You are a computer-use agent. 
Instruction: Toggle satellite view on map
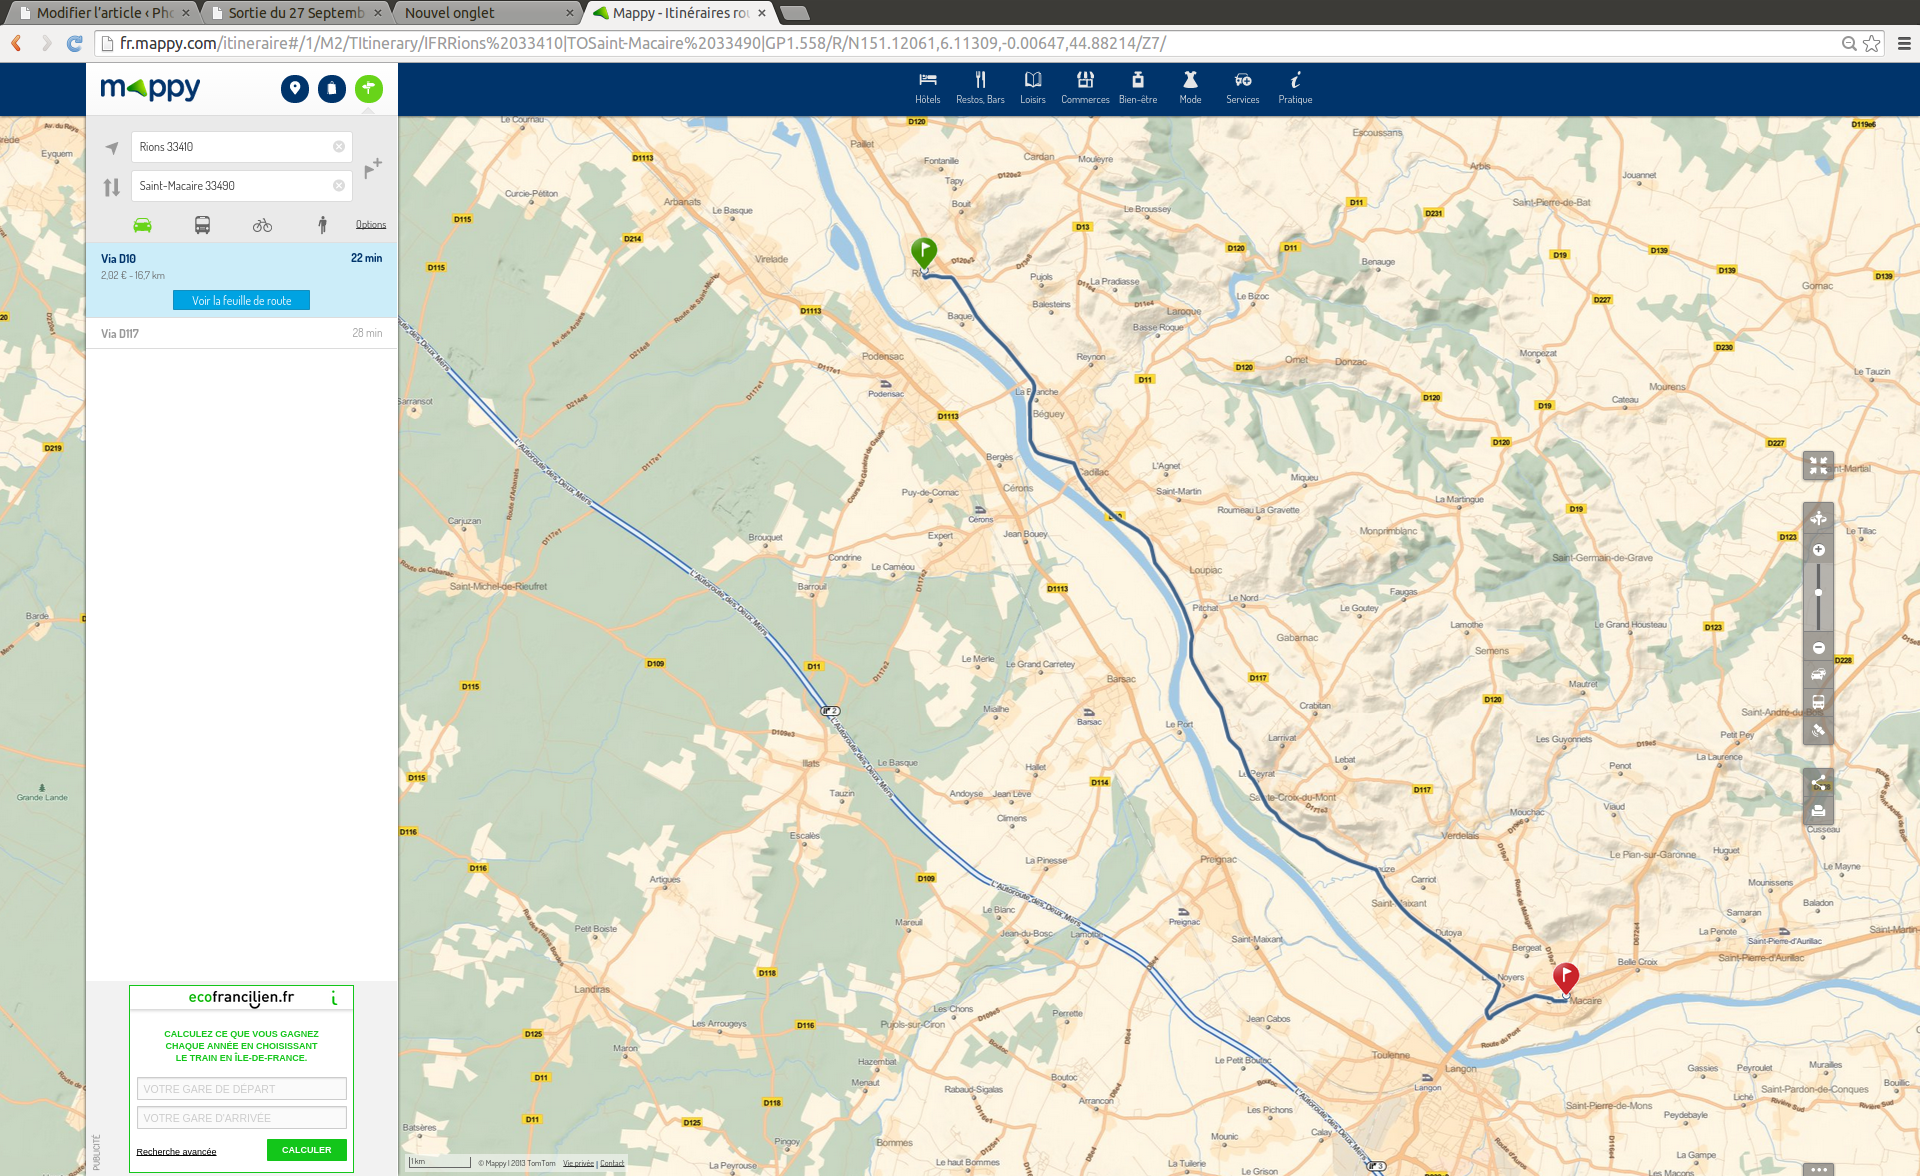pyautogui.click(x=1818, y=731)
